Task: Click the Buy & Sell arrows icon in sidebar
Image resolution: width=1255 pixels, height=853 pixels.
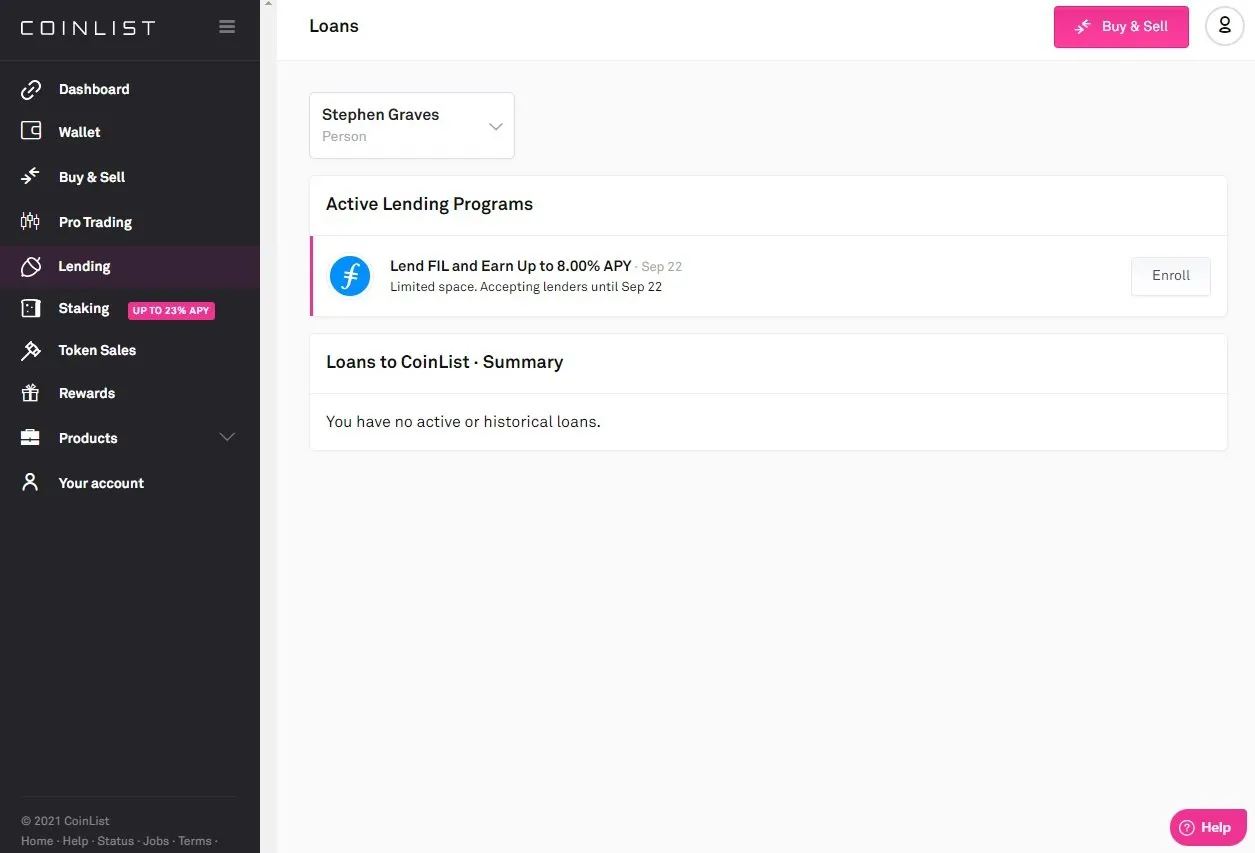Action: (x=31, y=176)
